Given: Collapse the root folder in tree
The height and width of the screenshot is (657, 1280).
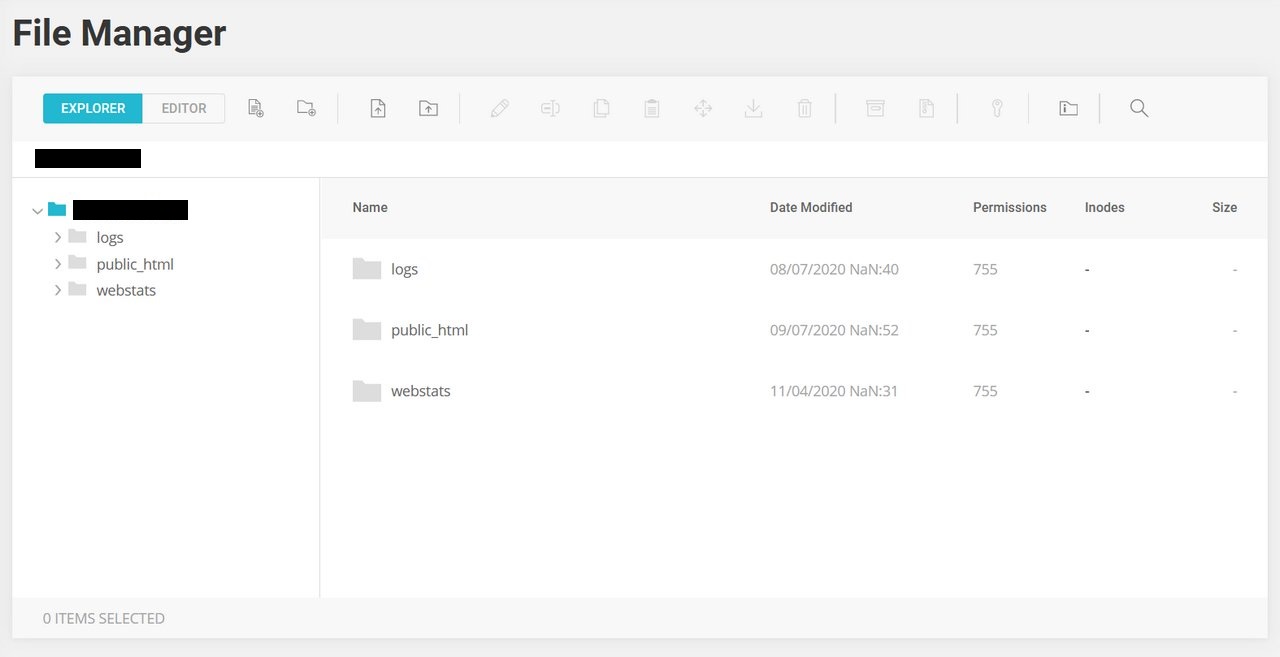Looking at the screenshot, I should click(x=38, y=211).
